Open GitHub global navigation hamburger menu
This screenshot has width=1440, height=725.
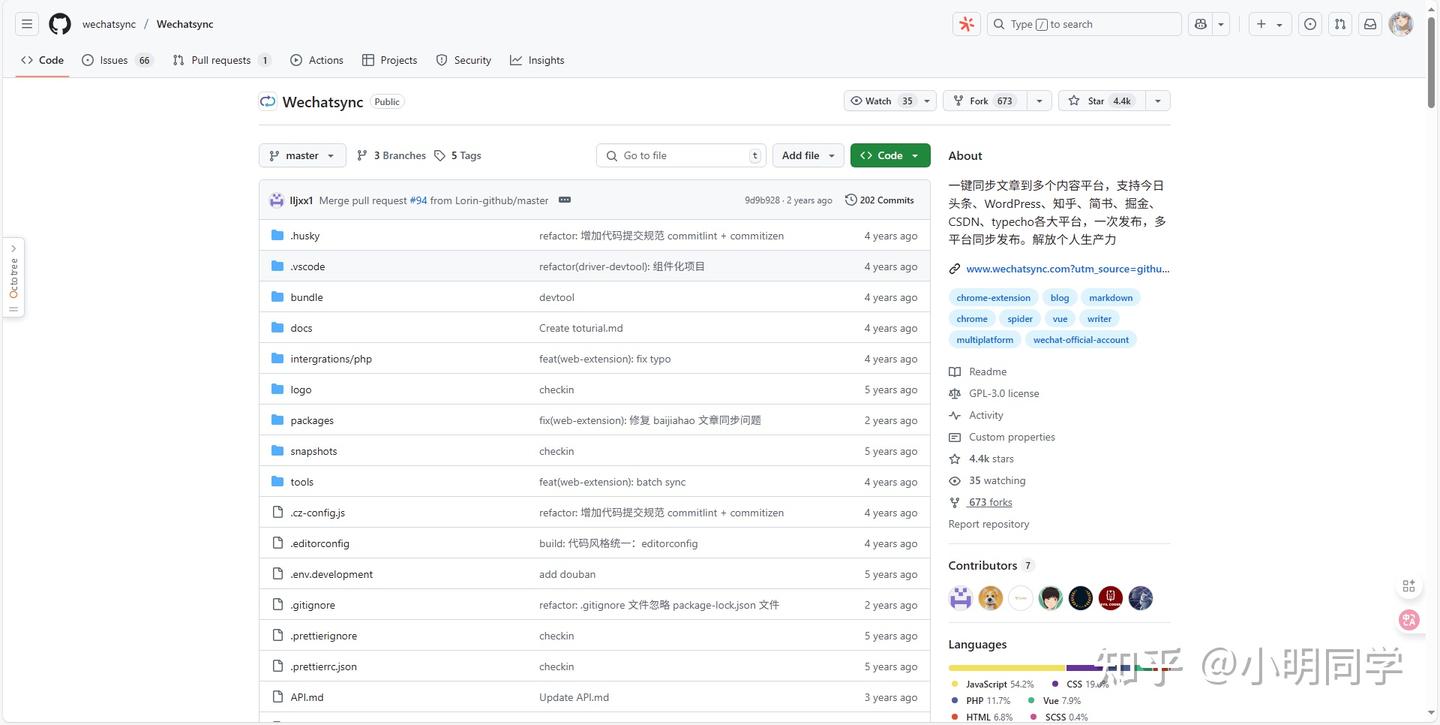(x=26, y=23)
